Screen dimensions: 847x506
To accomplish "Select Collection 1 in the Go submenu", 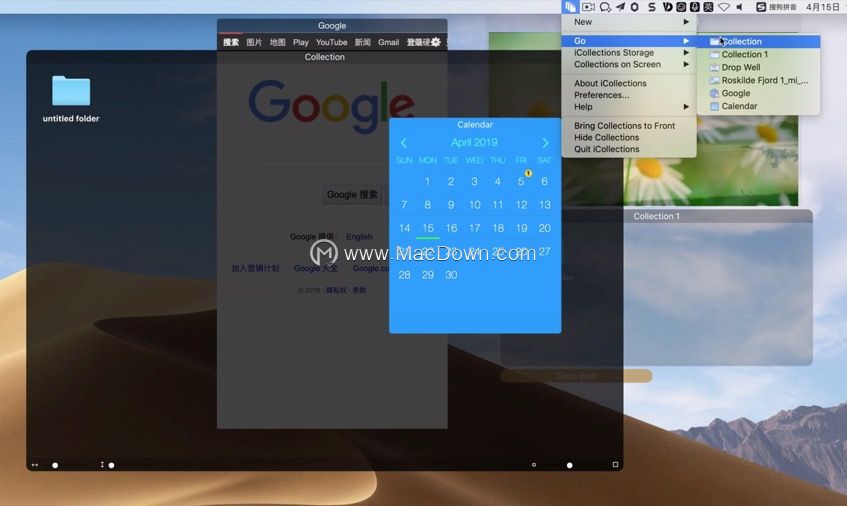I will pyautogui.click(x=758, y=55).
